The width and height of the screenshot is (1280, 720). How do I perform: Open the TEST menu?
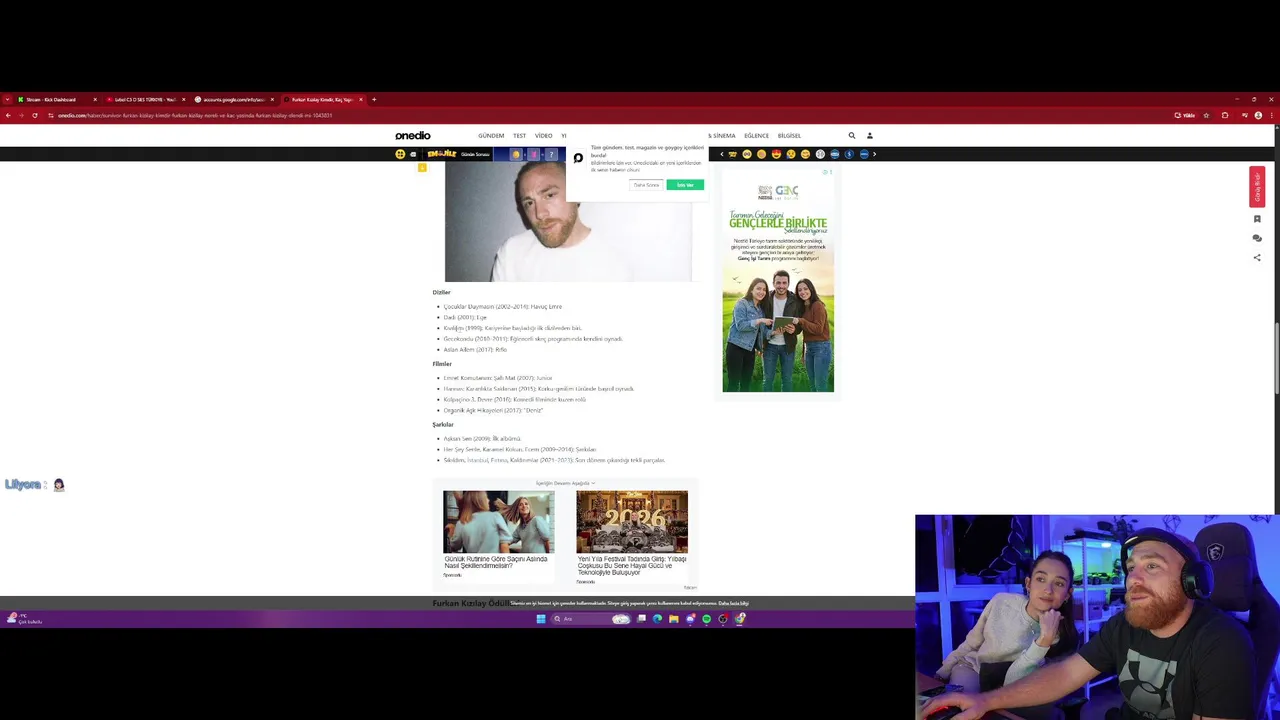pyautogui.click(x=520, y=136)
